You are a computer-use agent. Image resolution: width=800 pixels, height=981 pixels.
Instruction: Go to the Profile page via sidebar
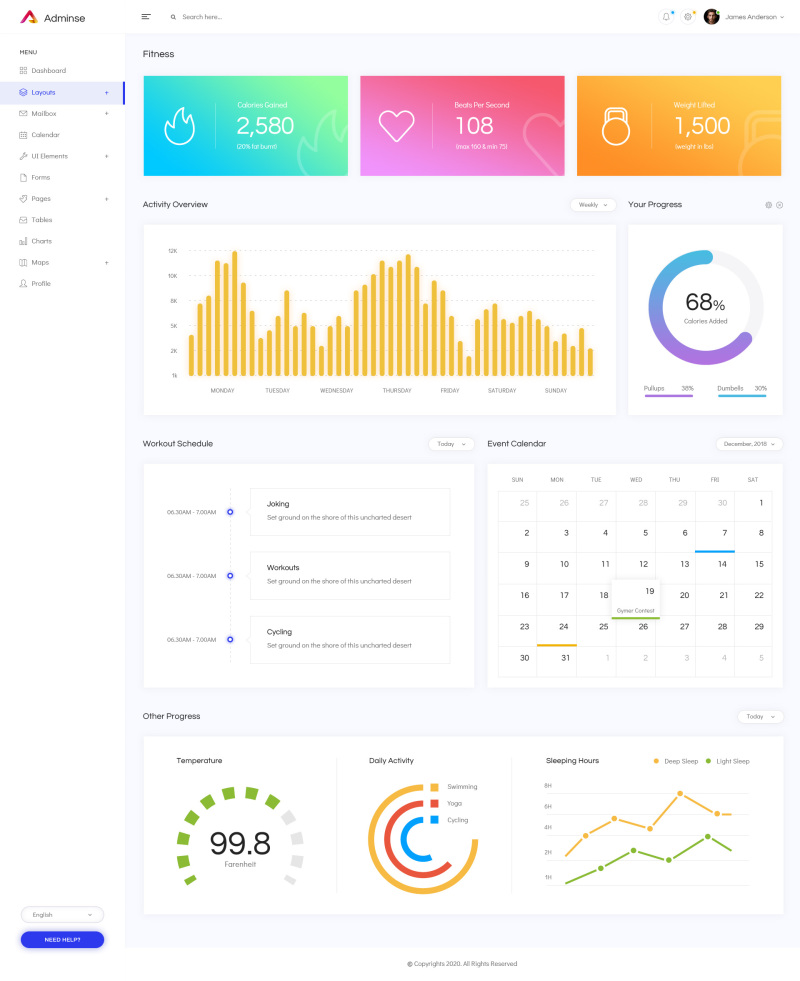coord(42,283)
